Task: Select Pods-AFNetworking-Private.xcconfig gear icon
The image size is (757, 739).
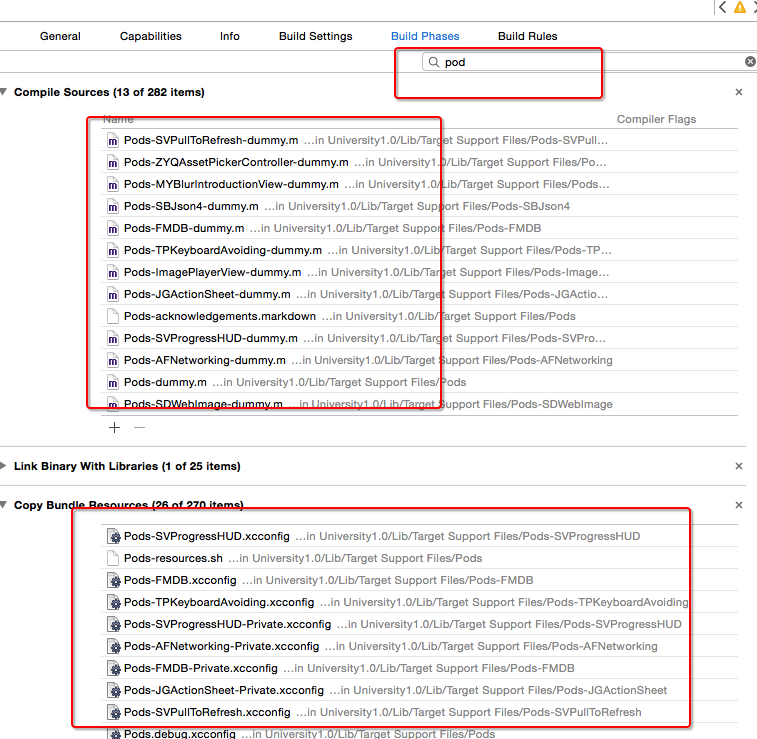Action: click(x=113, y=646)
